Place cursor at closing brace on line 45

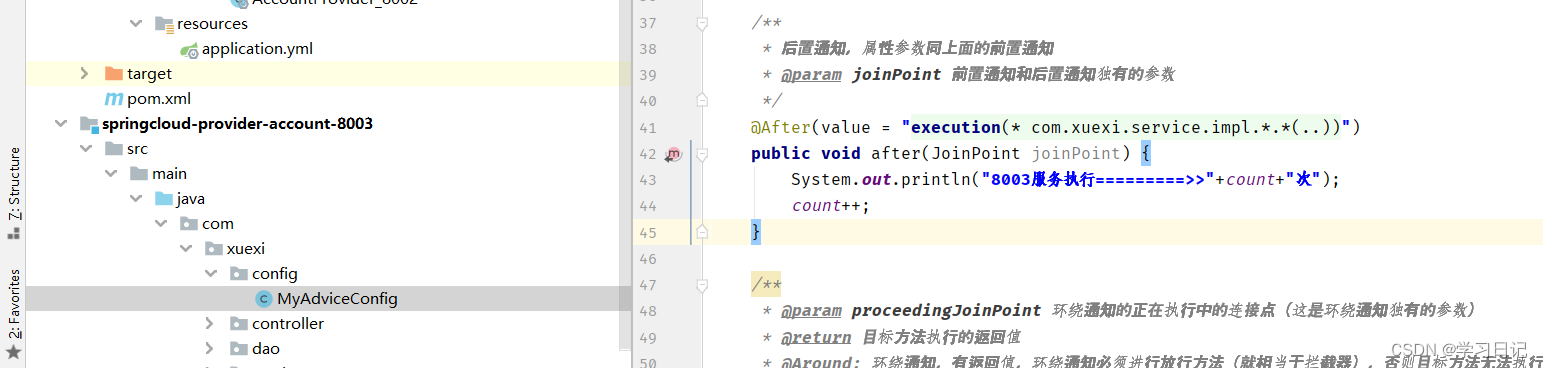coord(756,231)
